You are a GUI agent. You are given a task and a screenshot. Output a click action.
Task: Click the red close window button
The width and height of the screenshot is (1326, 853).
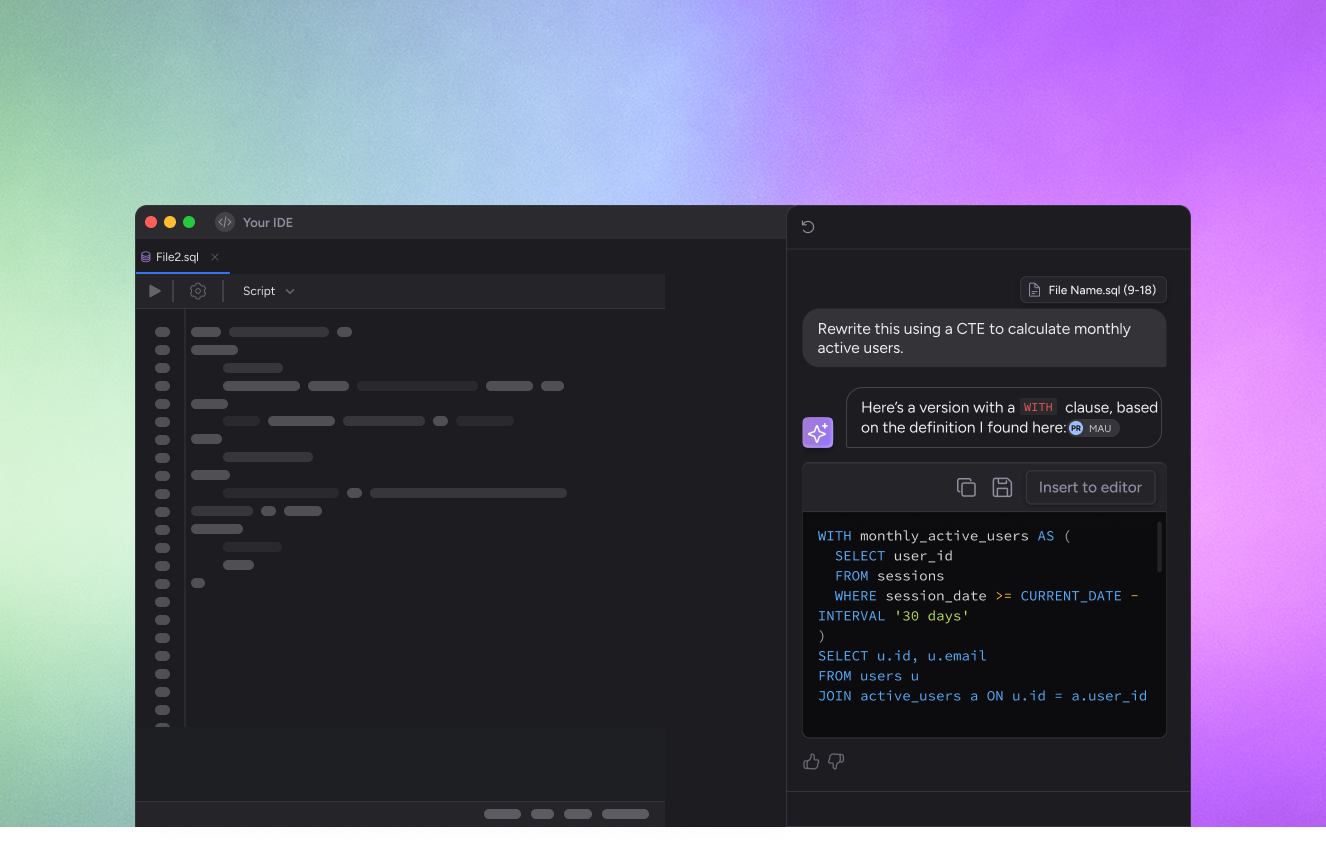[x=151, y=222]
